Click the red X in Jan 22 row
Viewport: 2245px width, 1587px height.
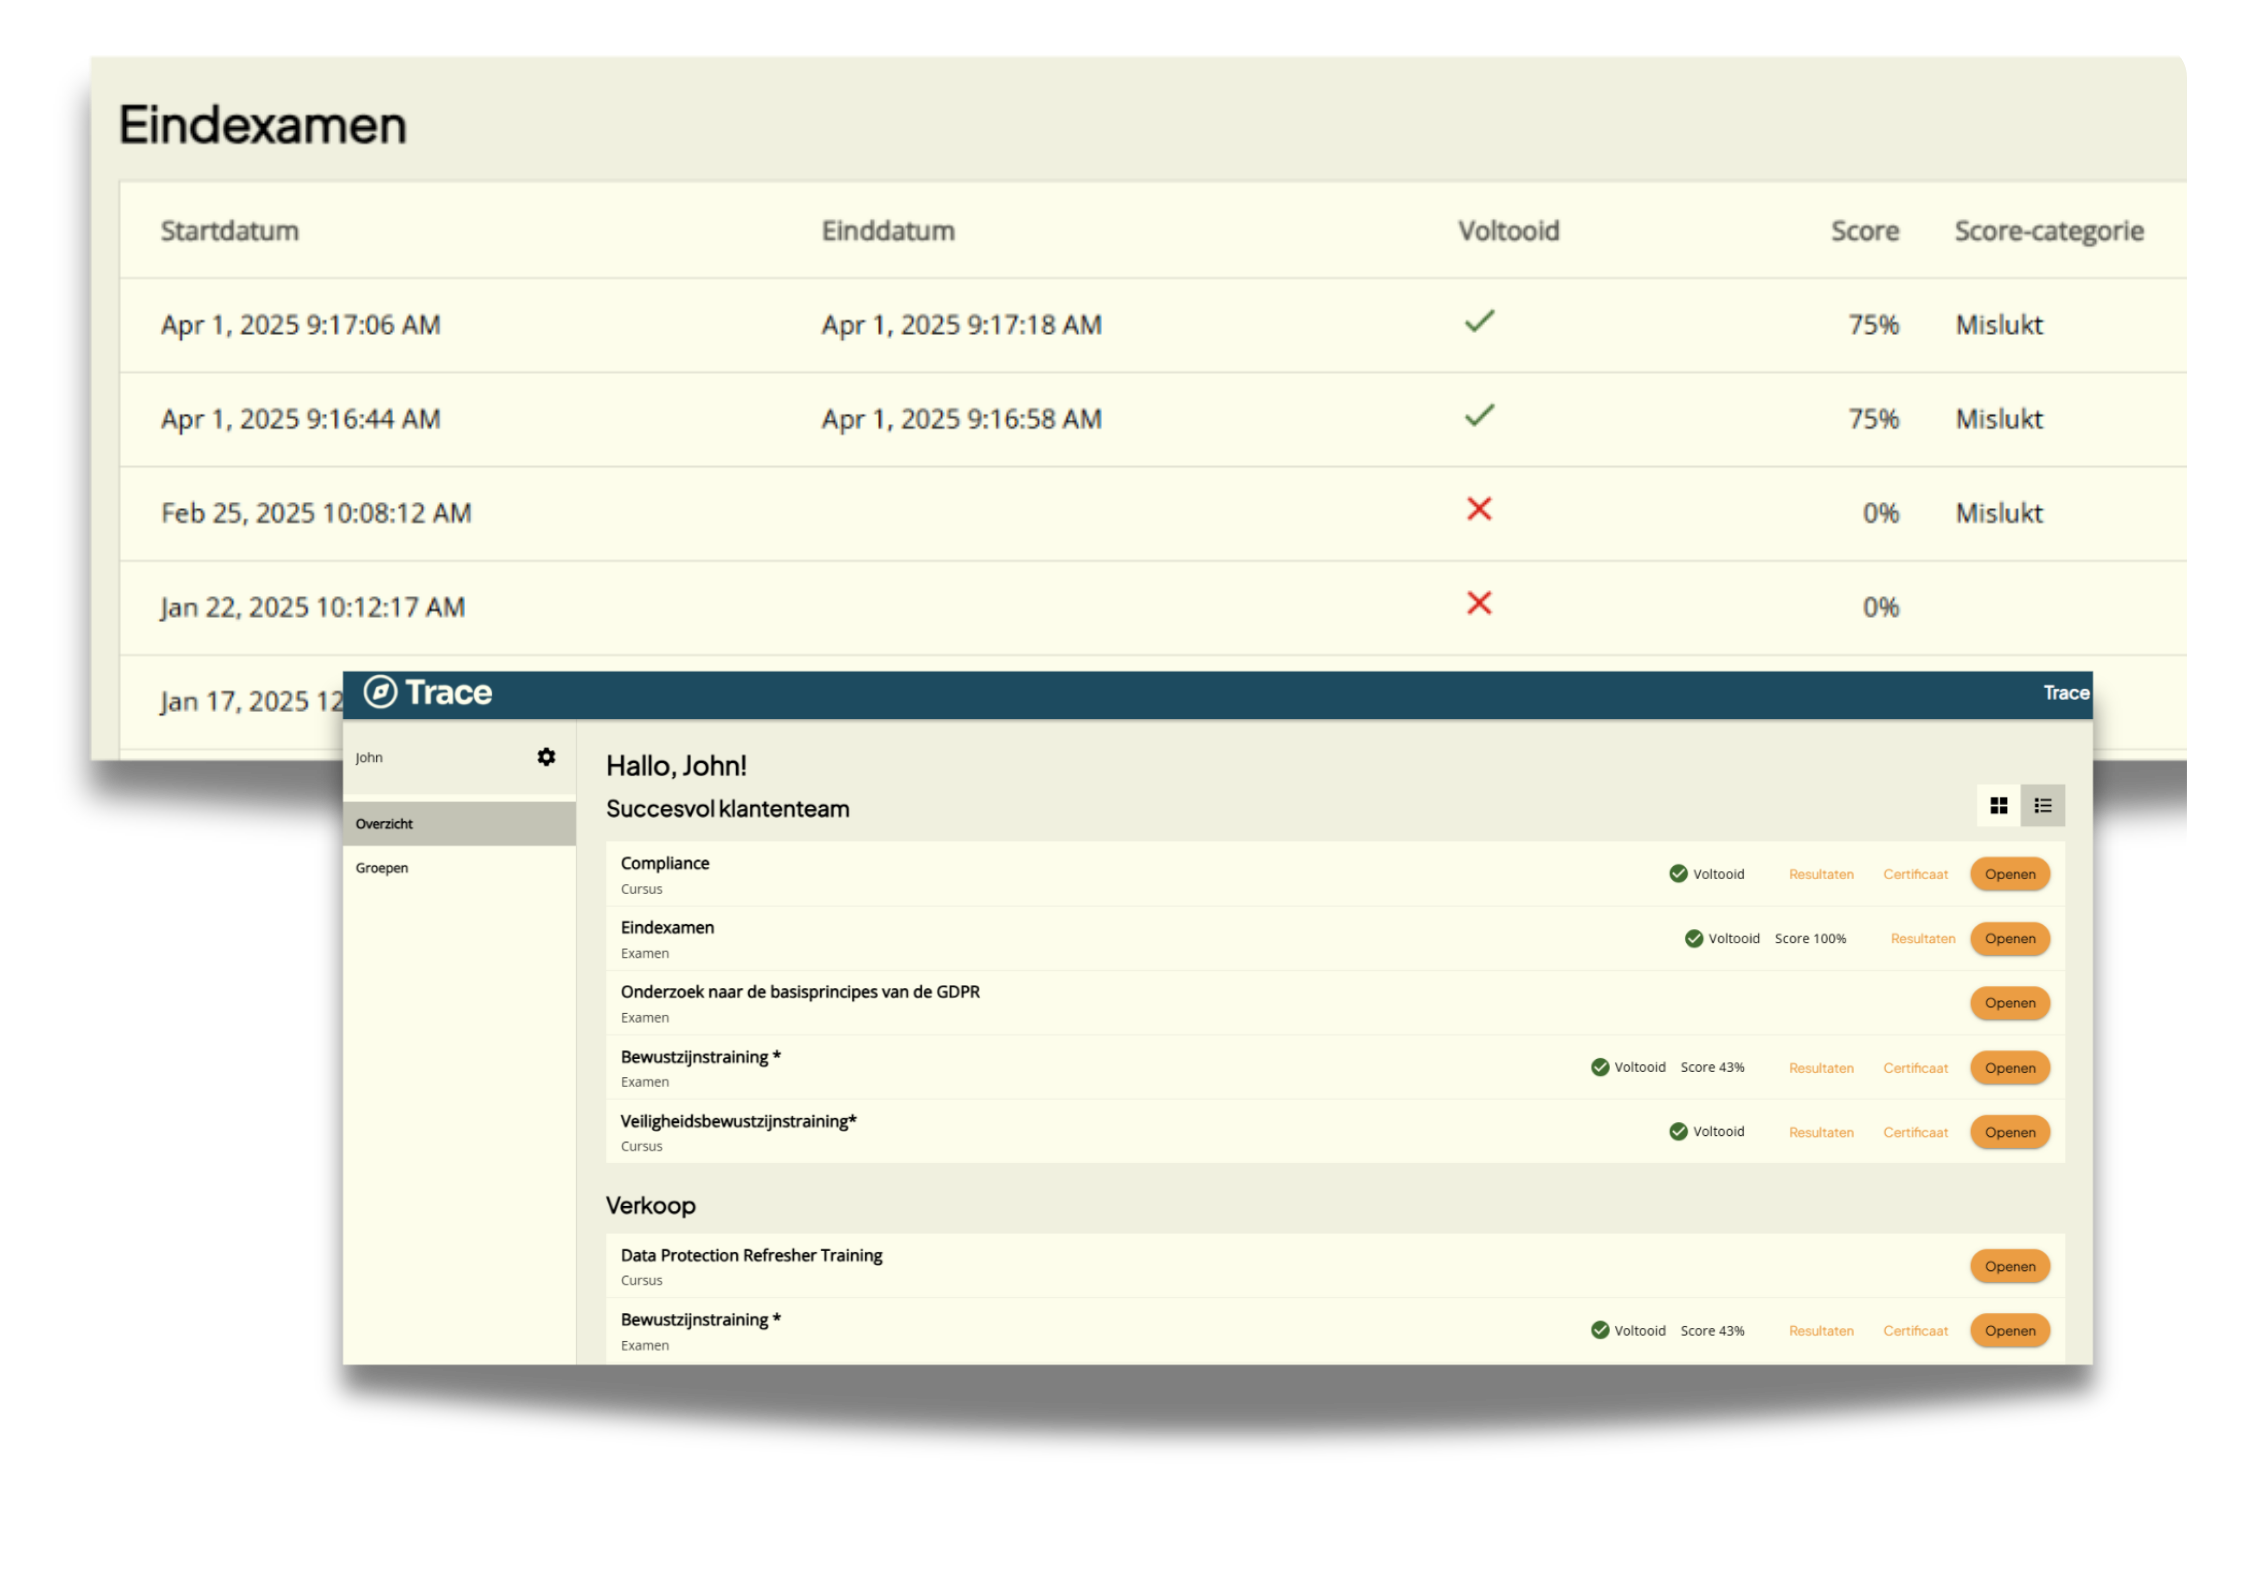(x=1479, y=603)
